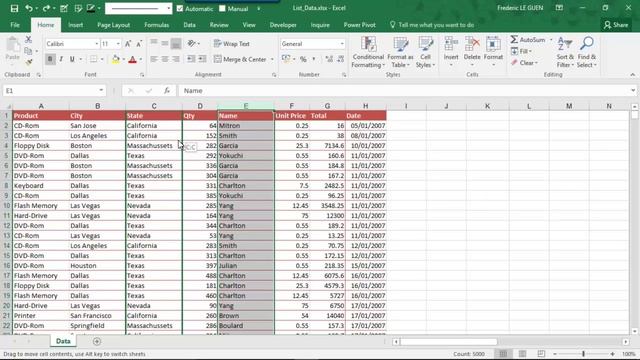Click the AutoSum button
Viewport: 640px width, 360px height.
(528, 40)
